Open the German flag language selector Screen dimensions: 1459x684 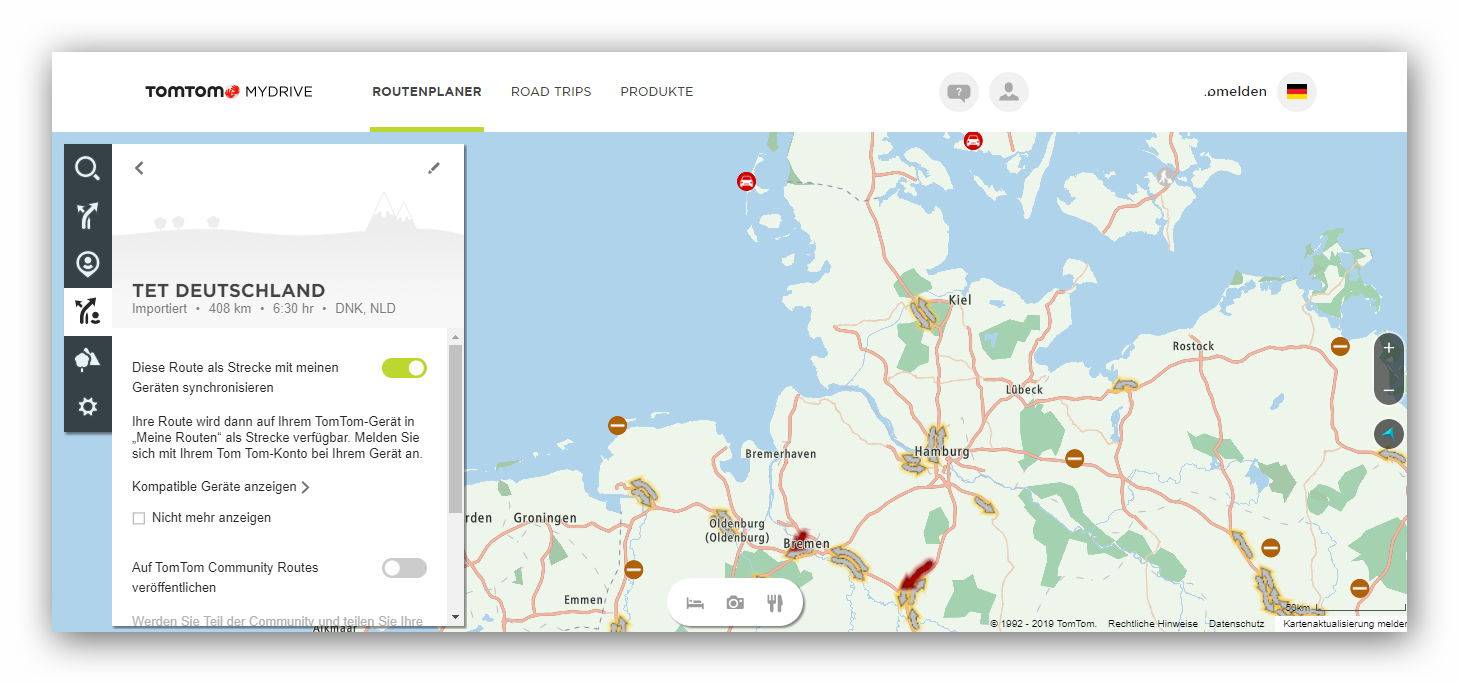point(1296,92)
